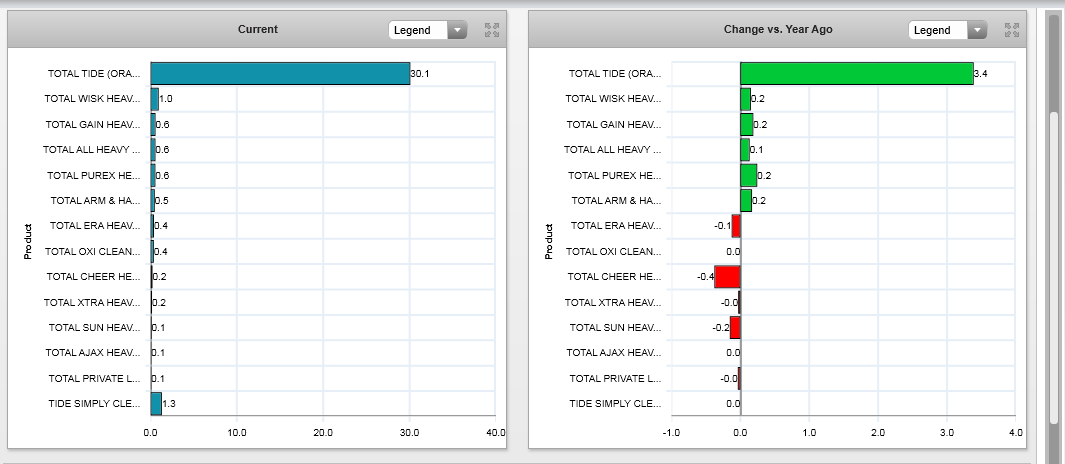Screen dimensions: 1065x464
Task: Select the green TOTAL TIDE bar showing 3.4
Action: pos(856,73)
